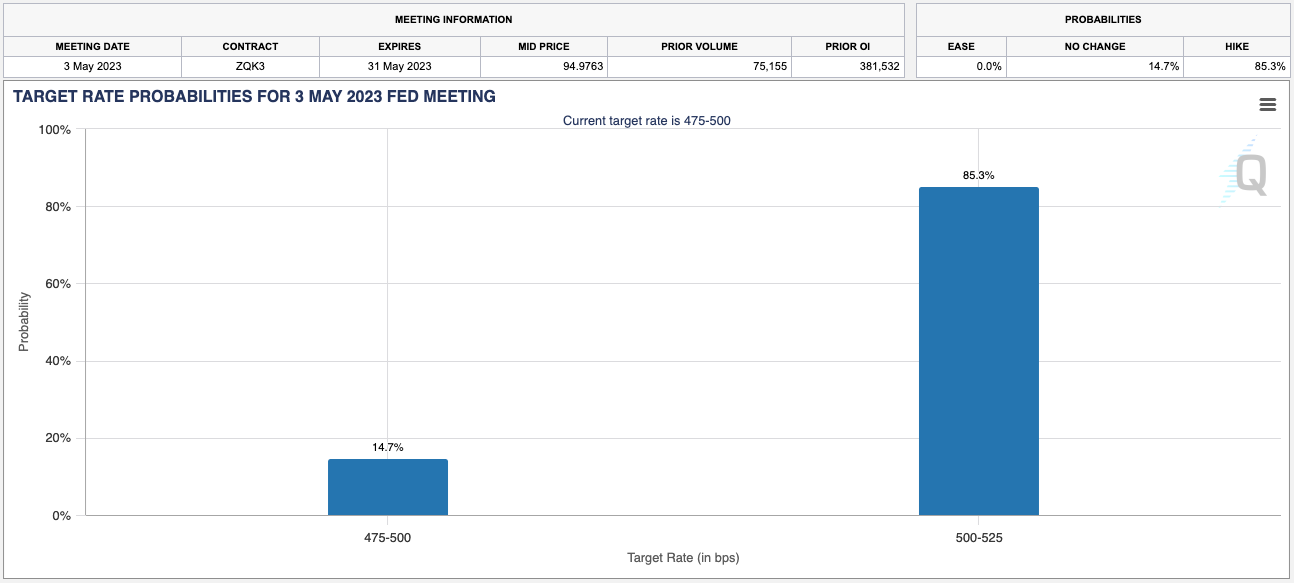Open the chart hamburger menu

pyautogui.click(x=1267, y=105)
